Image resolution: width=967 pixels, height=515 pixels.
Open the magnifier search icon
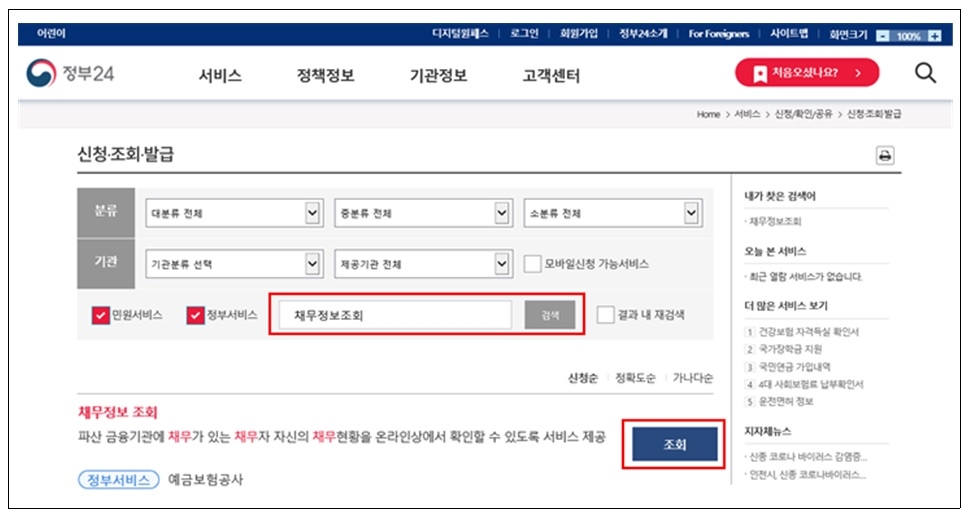pos(925,73)
